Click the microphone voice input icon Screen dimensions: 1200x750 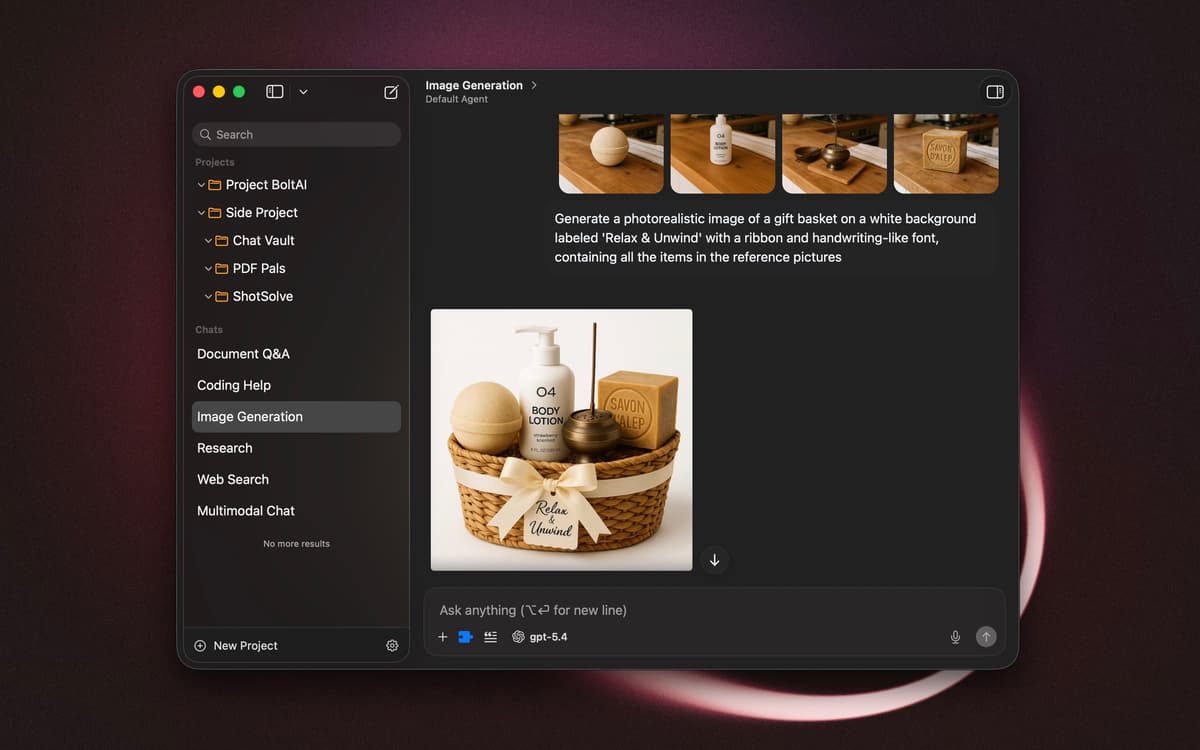point(955,637)
